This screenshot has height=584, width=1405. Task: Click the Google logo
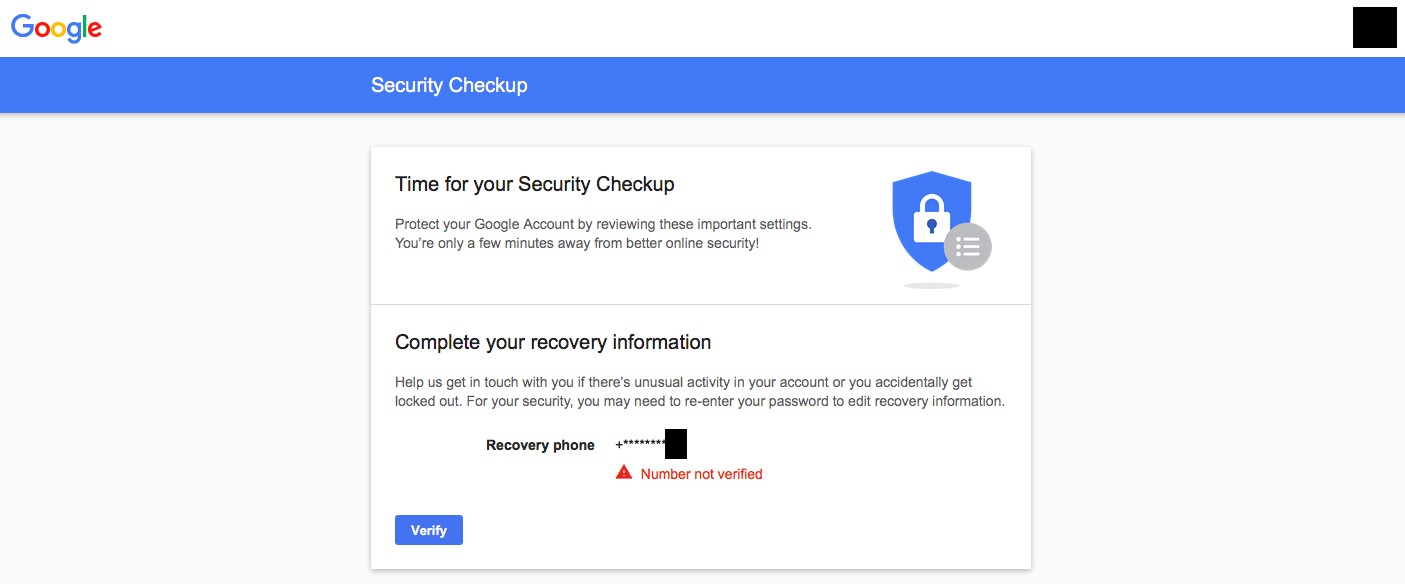click(x=56, y=28)
